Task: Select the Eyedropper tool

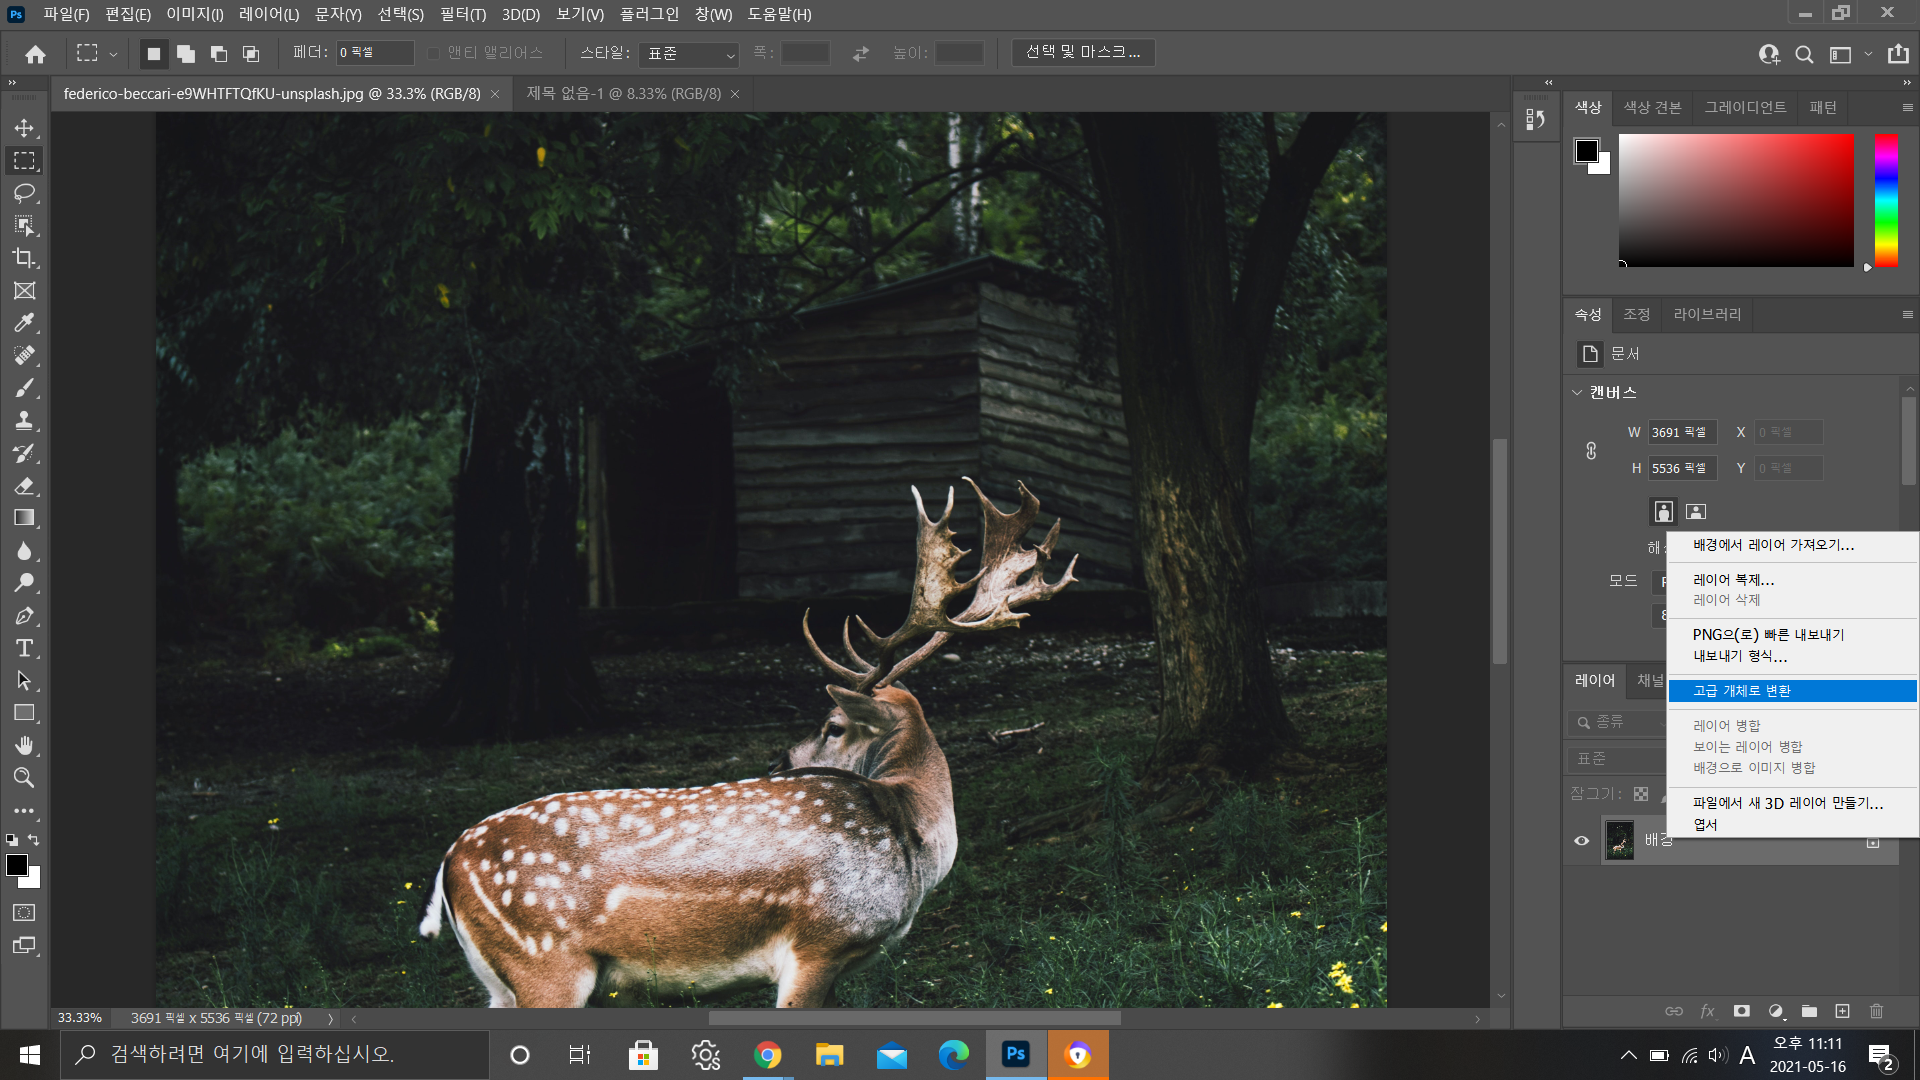Action: (24, 323)
